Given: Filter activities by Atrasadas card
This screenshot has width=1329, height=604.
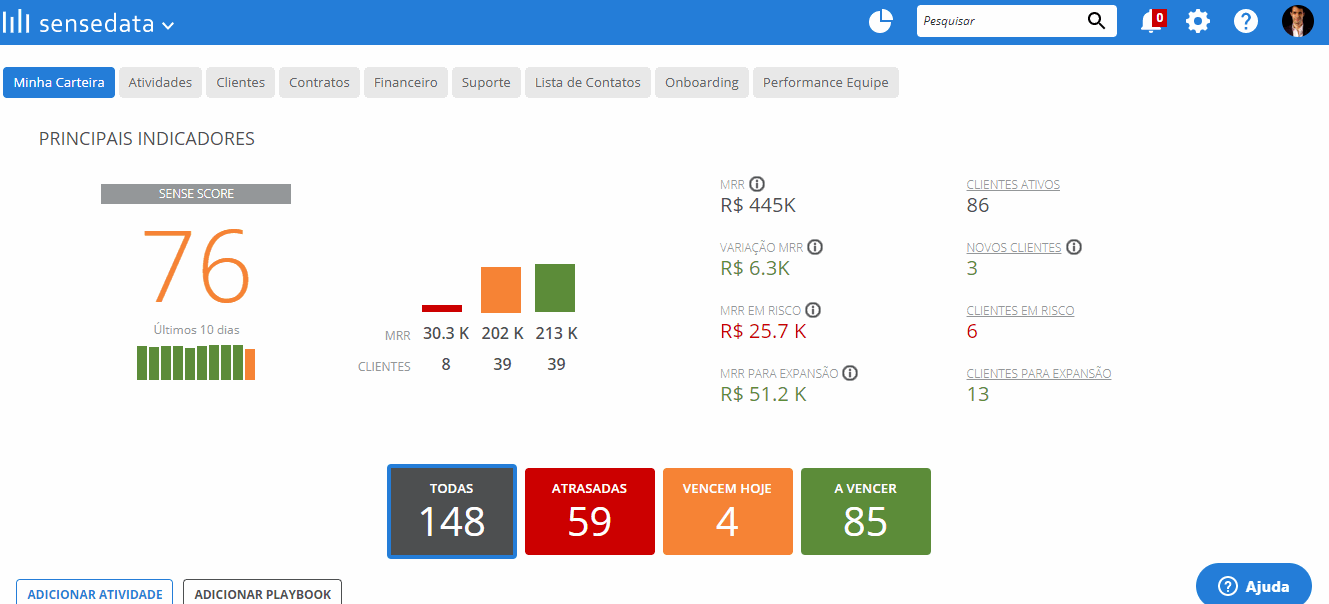Looking at the screenshot, I should (x=590, y=511).
